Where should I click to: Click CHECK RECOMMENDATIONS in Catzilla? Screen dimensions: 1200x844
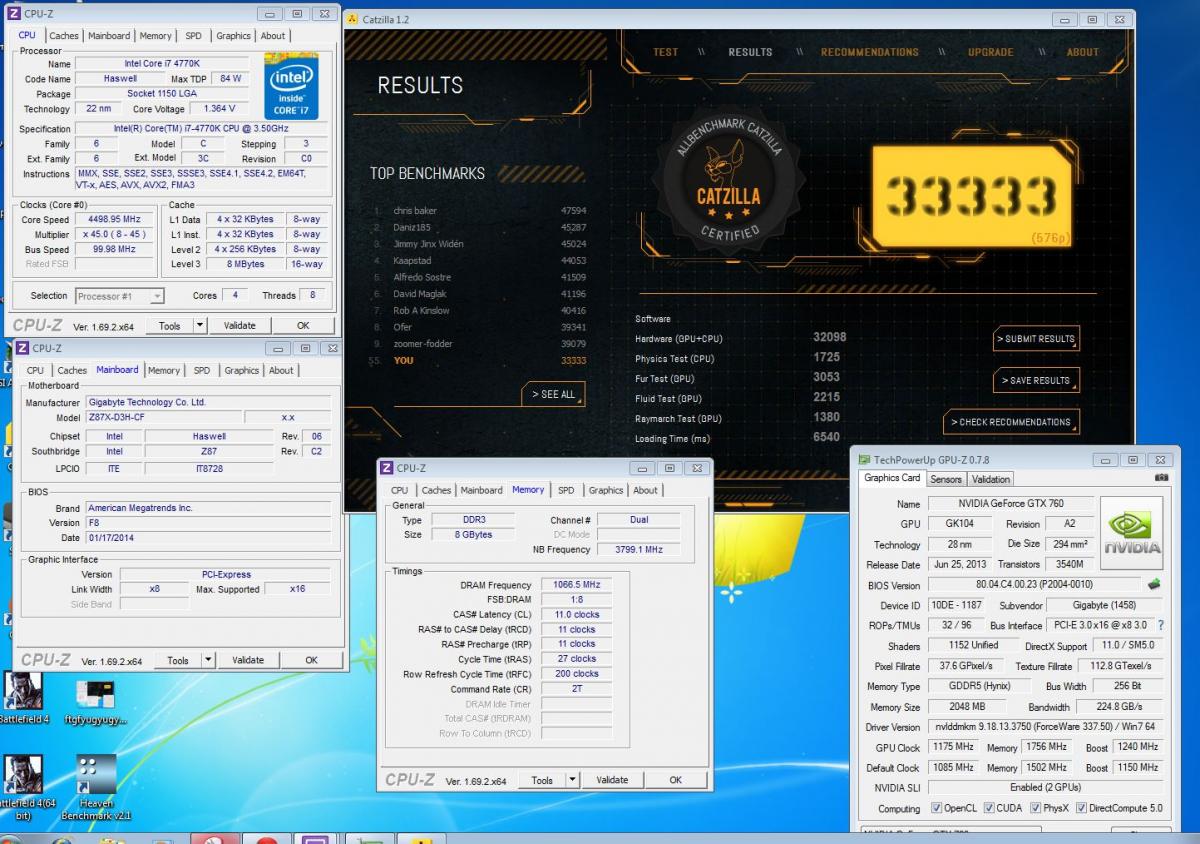tap(1010, 422)
